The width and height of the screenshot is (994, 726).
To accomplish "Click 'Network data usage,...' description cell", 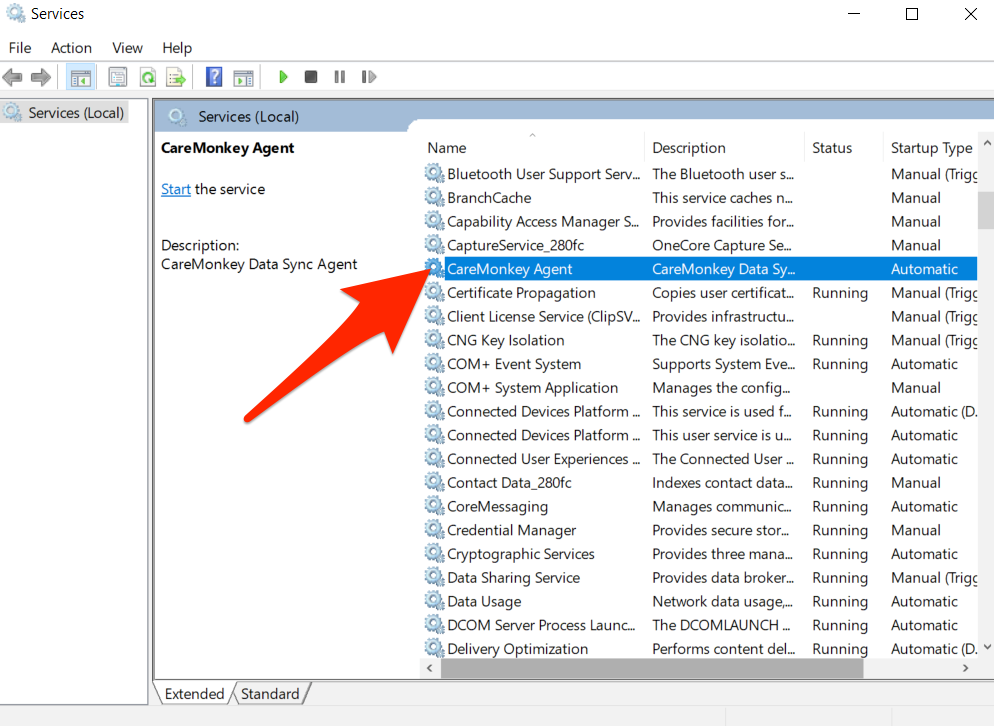I will (x=723, y=600).
